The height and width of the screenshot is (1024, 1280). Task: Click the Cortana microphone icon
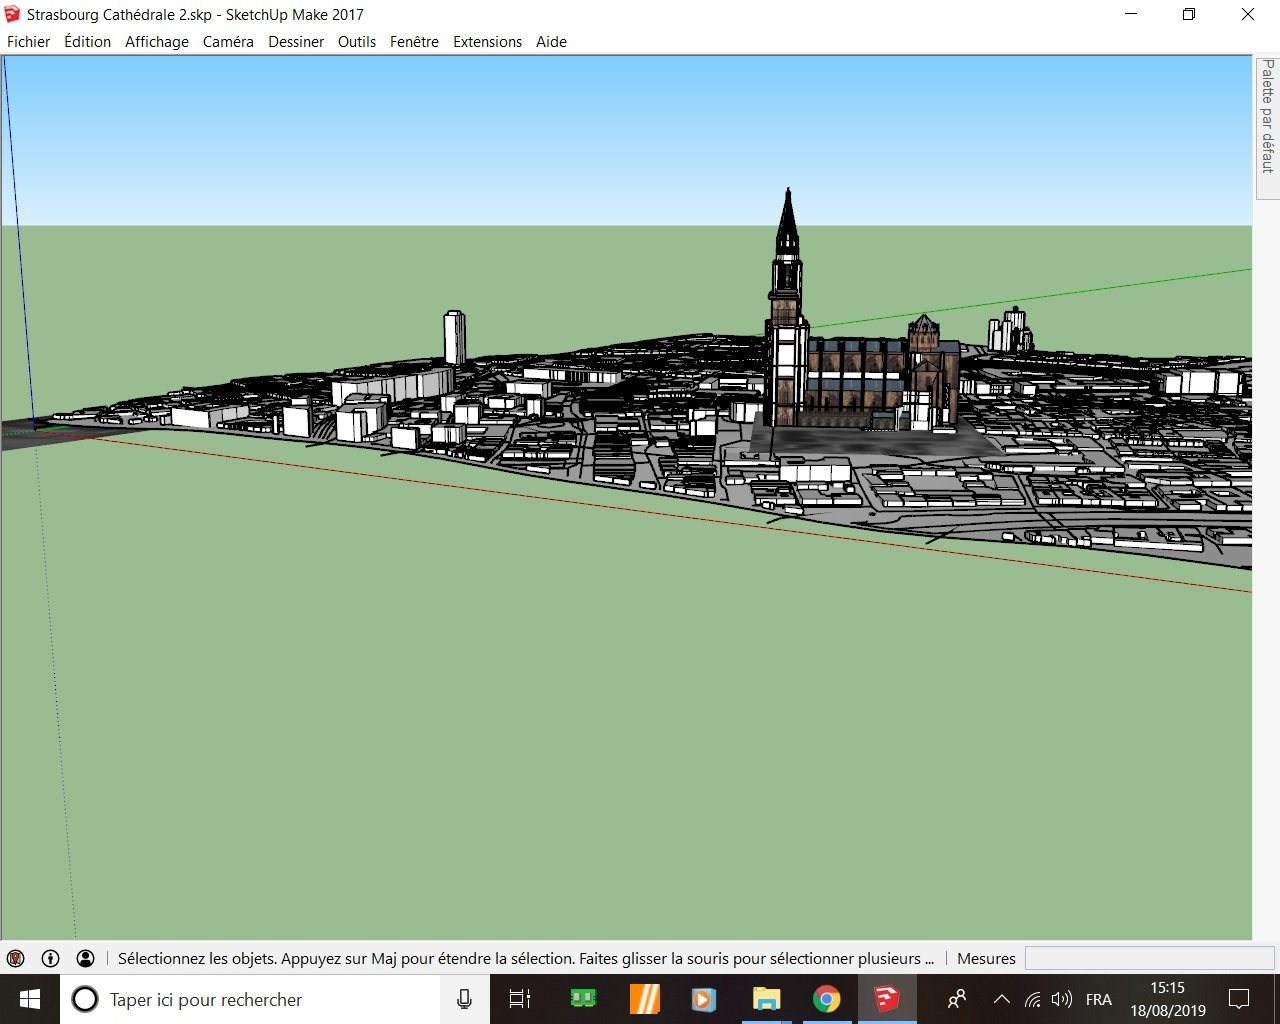pos(464,999)
